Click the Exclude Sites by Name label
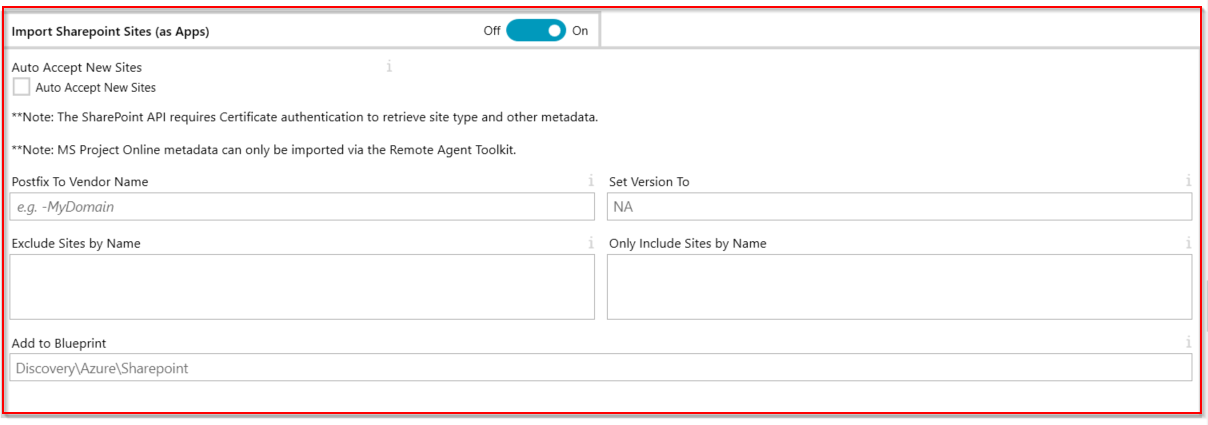This screenshot has height=425, width=1208. tap(76, 244)
